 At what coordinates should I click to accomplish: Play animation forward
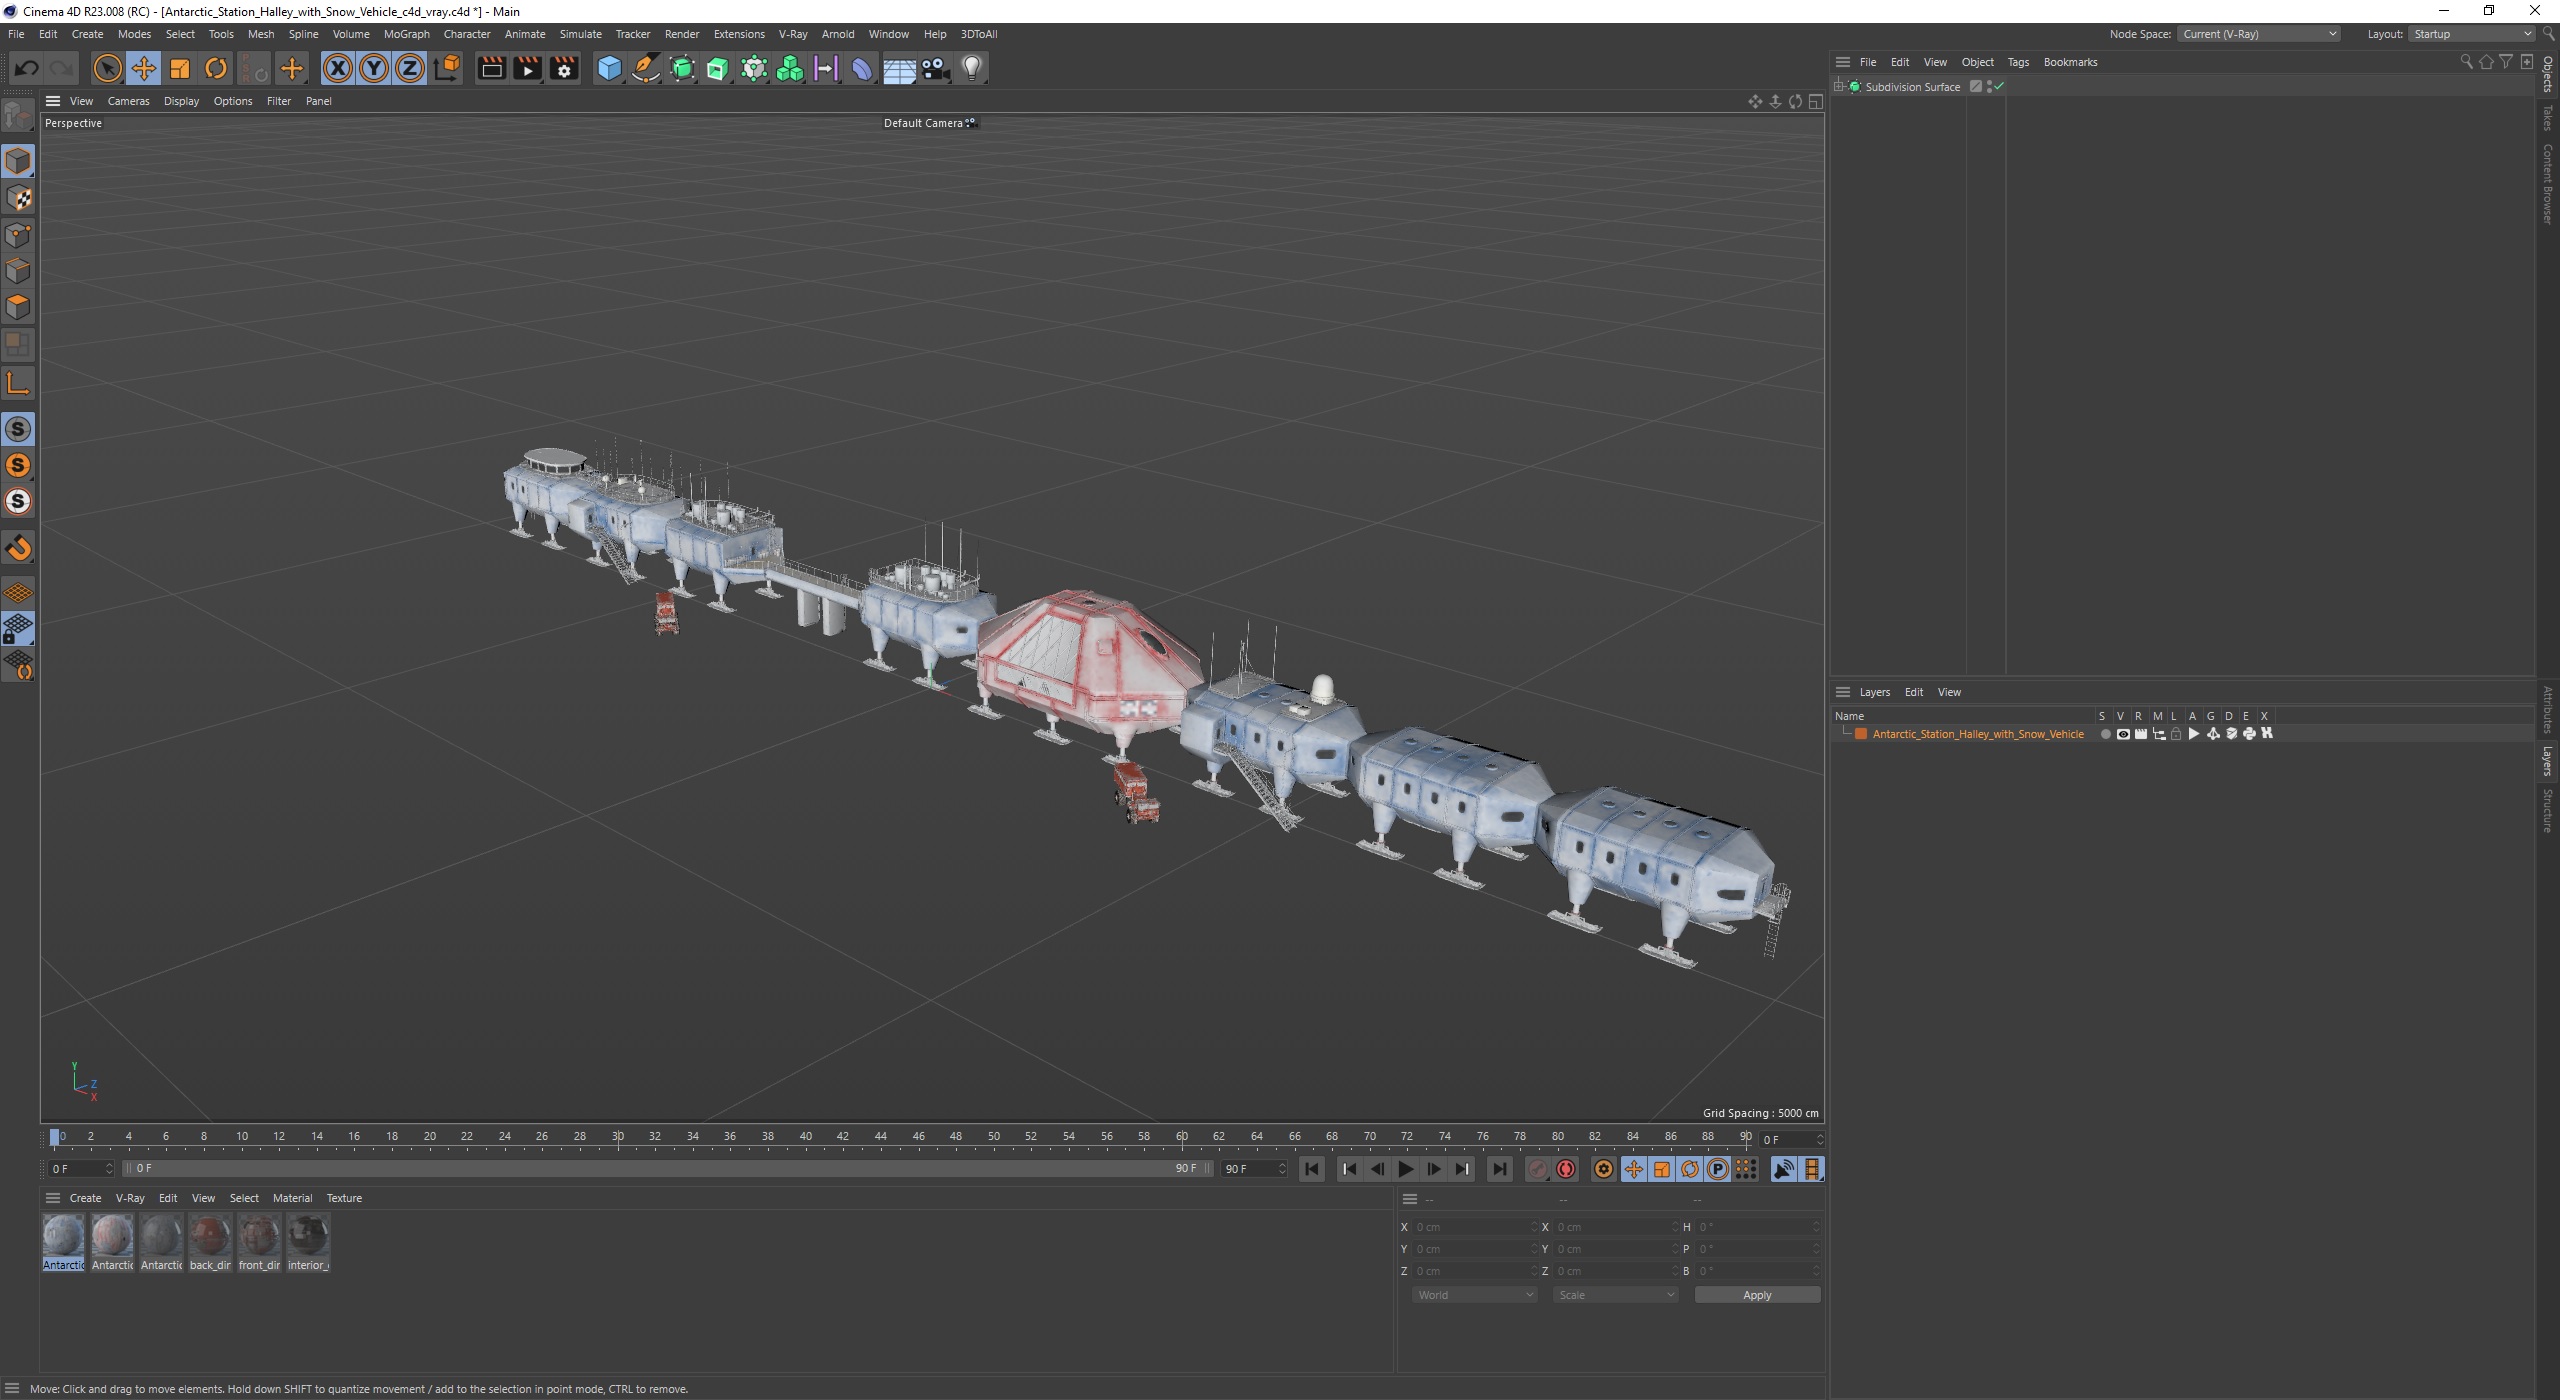[1405, 1169]
